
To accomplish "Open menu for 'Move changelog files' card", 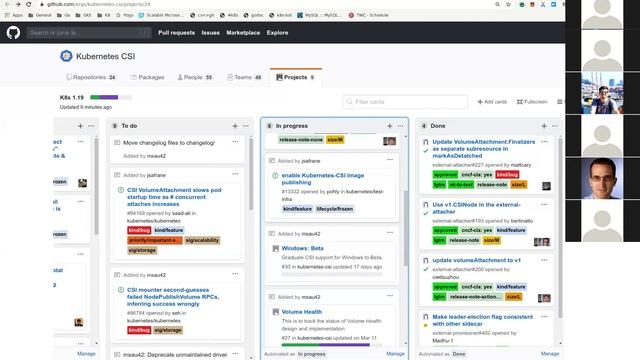I will 236,142.
